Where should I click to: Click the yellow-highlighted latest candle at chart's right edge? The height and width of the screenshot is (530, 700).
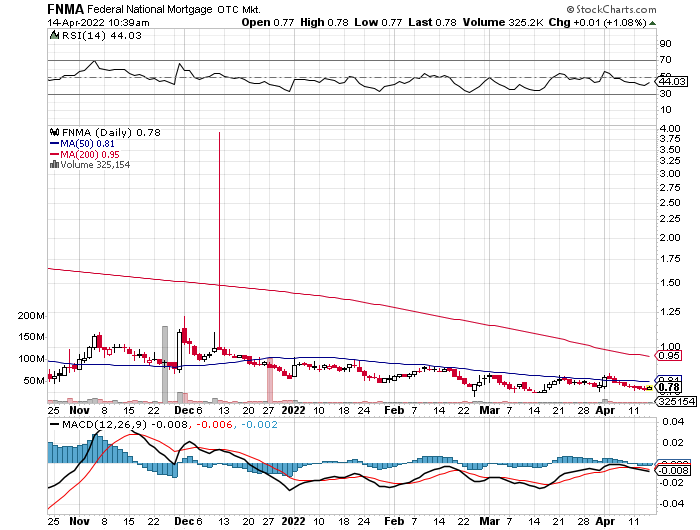[650, 388]
